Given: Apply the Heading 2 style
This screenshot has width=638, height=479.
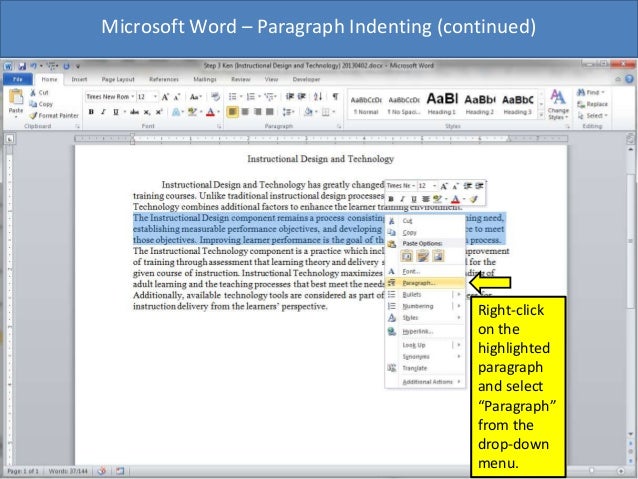Looking at the screenshot, I should point(480,104).
